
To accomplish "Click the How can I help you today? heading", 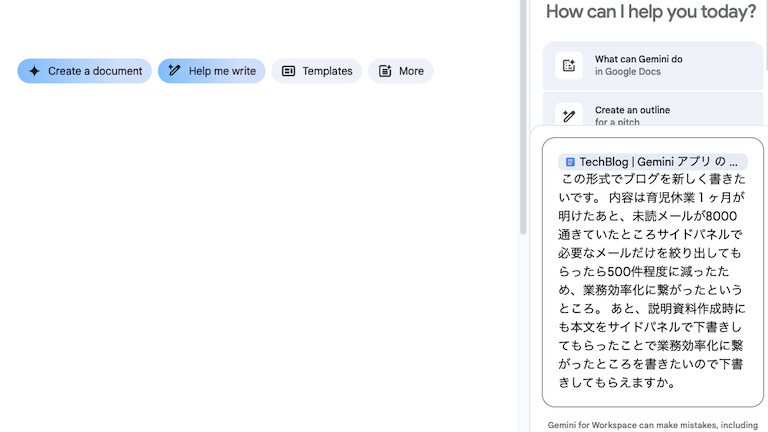I will (651, 11).
